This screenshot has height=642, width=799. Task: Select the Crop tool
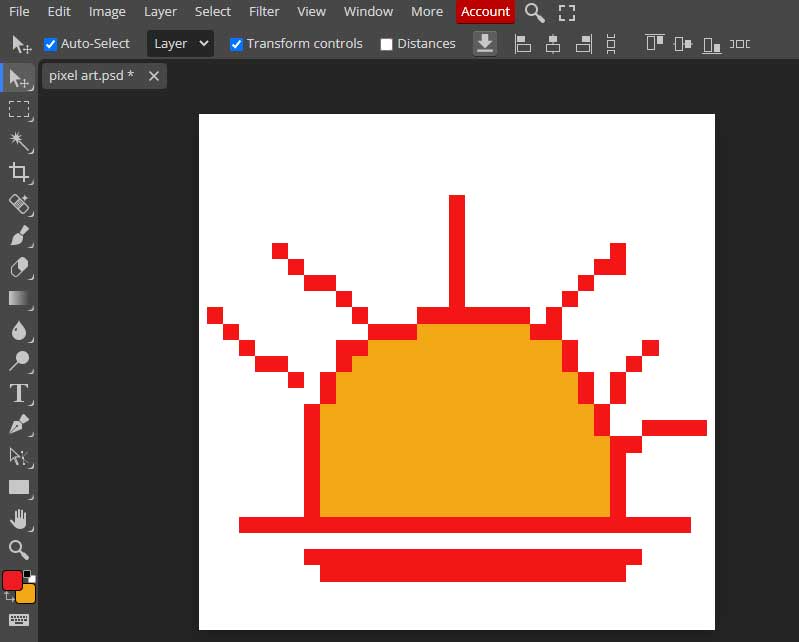click(x=19, y=172)
